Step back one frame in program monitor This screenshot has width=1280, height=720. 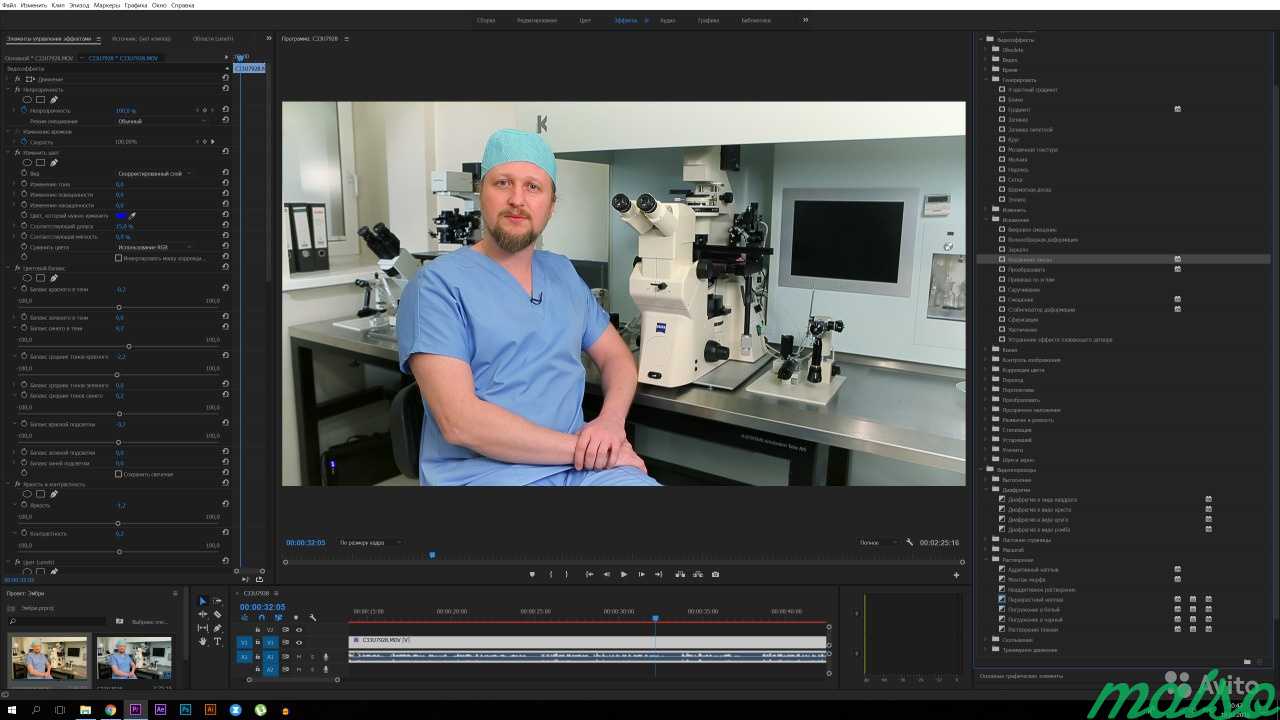[607, 574]
